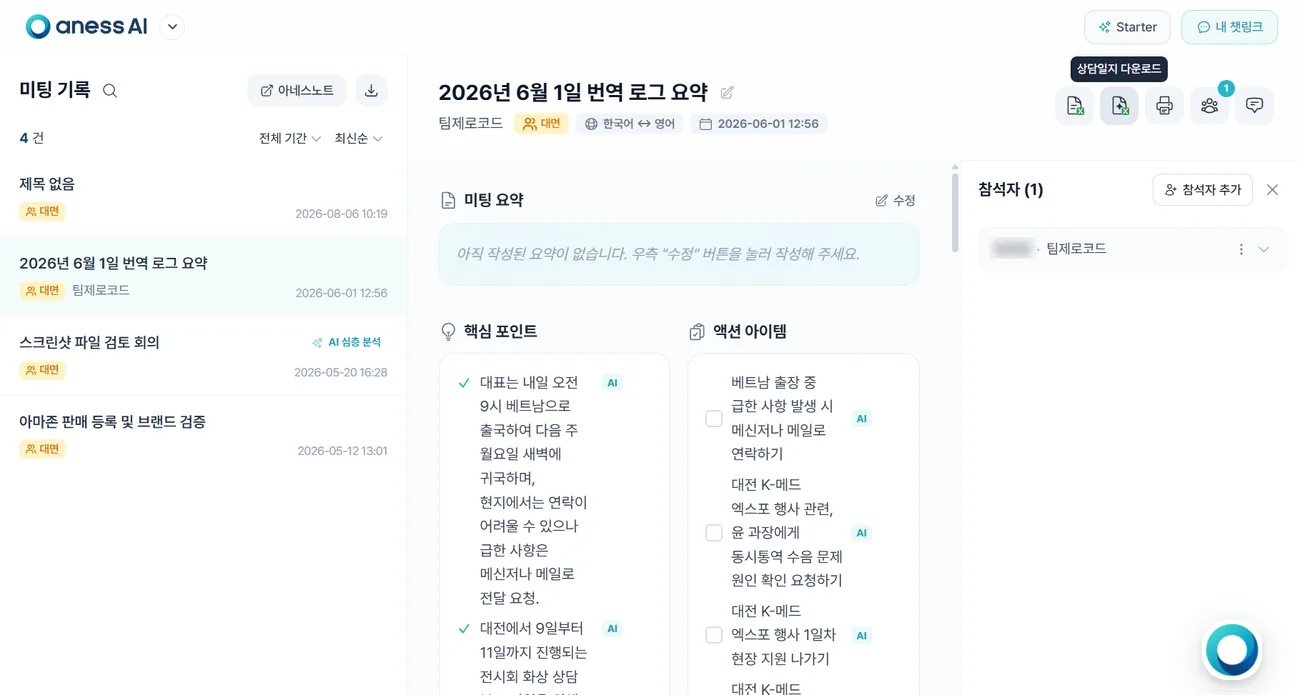This screenshot has height=695, width=1300.
Task: Check the 베트남 출장 중 action item
Action: pyautogui.click(x=714, y=418)
